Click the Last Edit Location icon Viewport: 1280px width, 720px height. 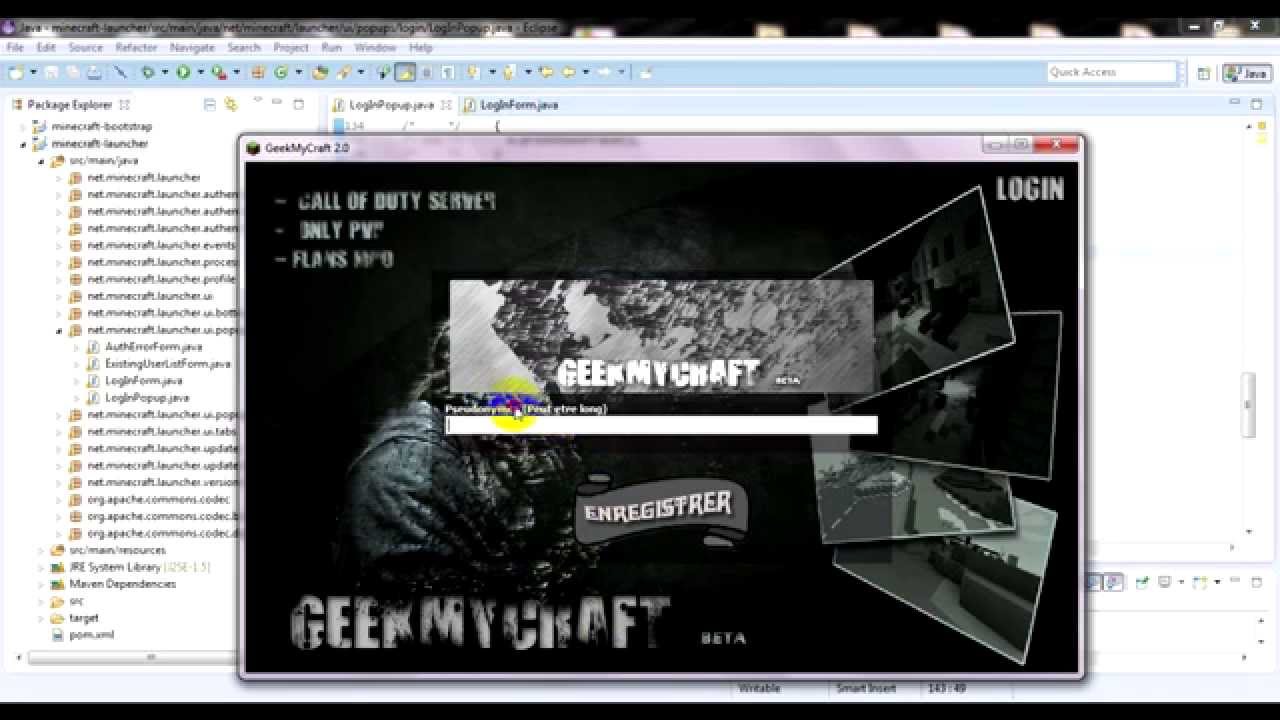(x=546, y=72)
